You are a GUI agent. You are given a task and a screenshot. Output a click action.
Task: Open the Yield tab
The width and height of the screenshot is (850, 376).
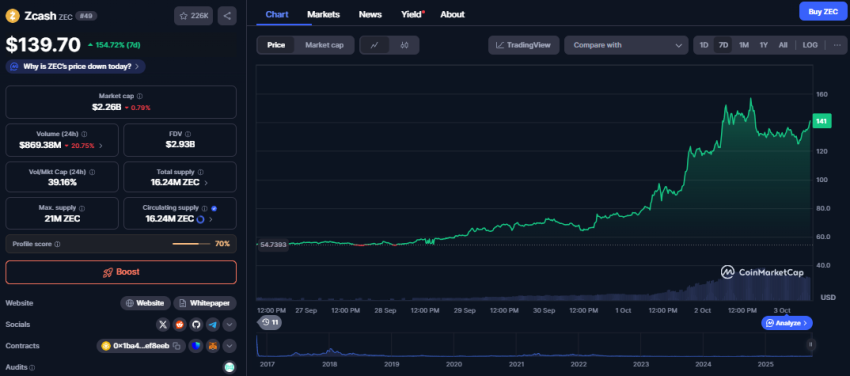pyautogui.click(x=412, y=15)
